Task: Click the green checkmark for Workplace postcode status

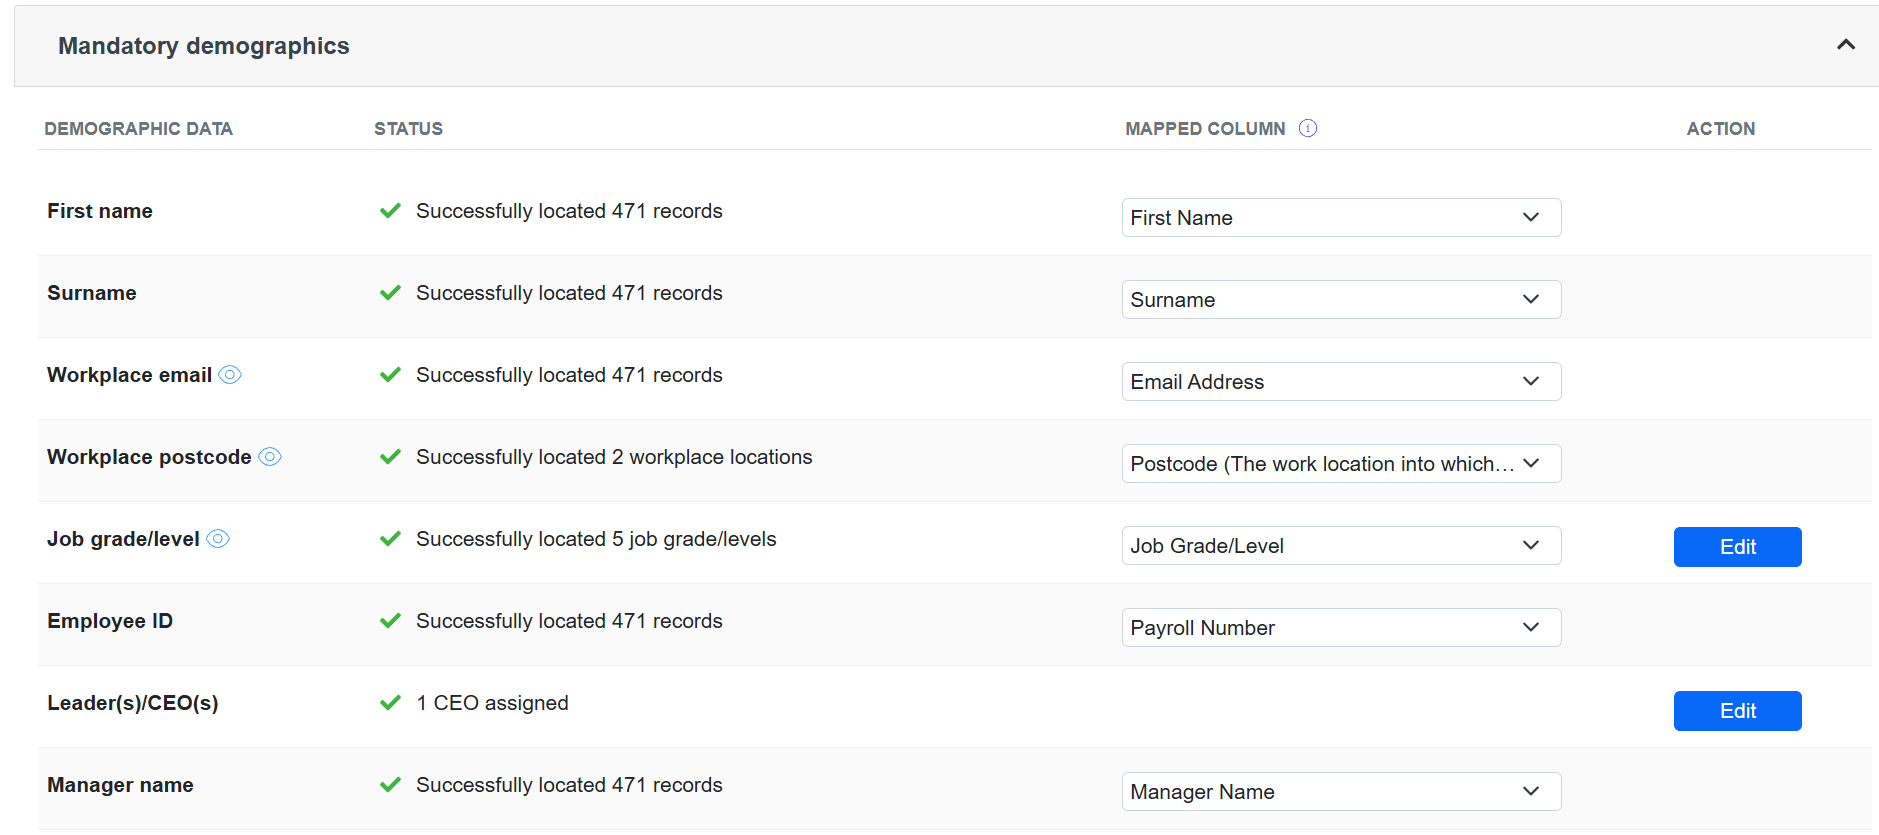Action: [390, 457]
